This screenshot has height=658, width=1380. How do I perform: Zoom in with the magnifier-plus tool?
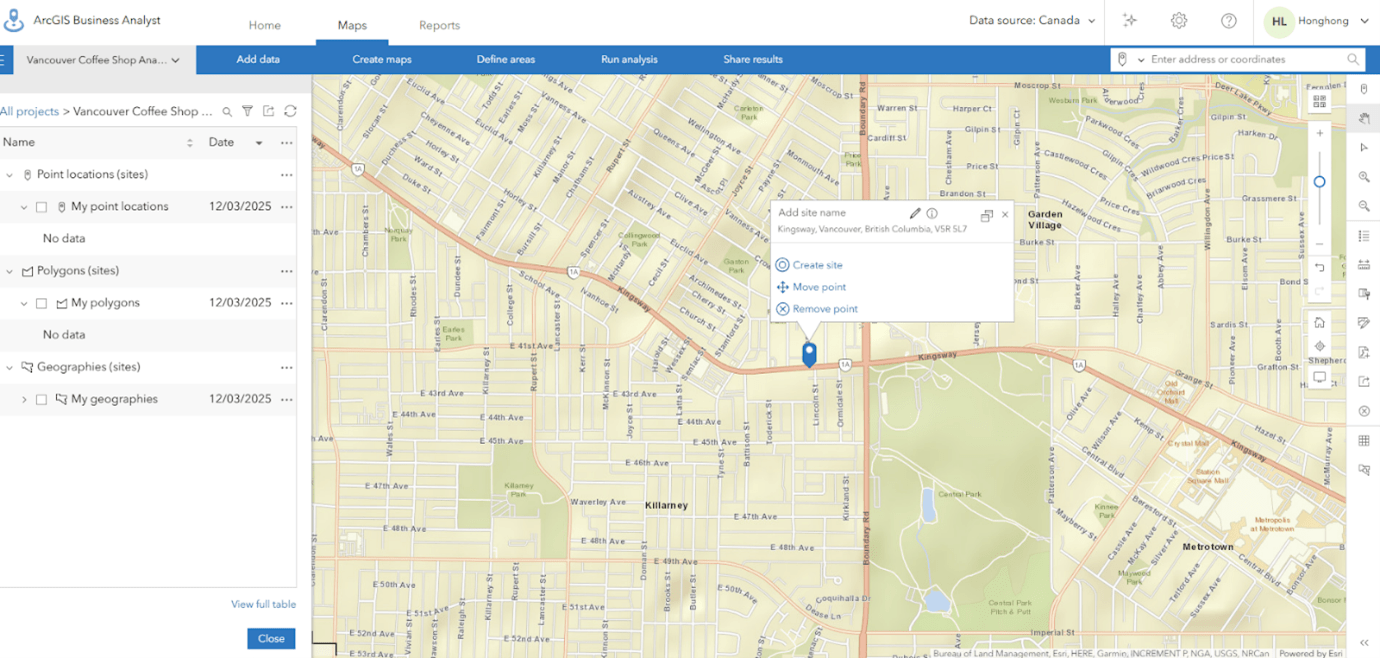pos(1364,177)
